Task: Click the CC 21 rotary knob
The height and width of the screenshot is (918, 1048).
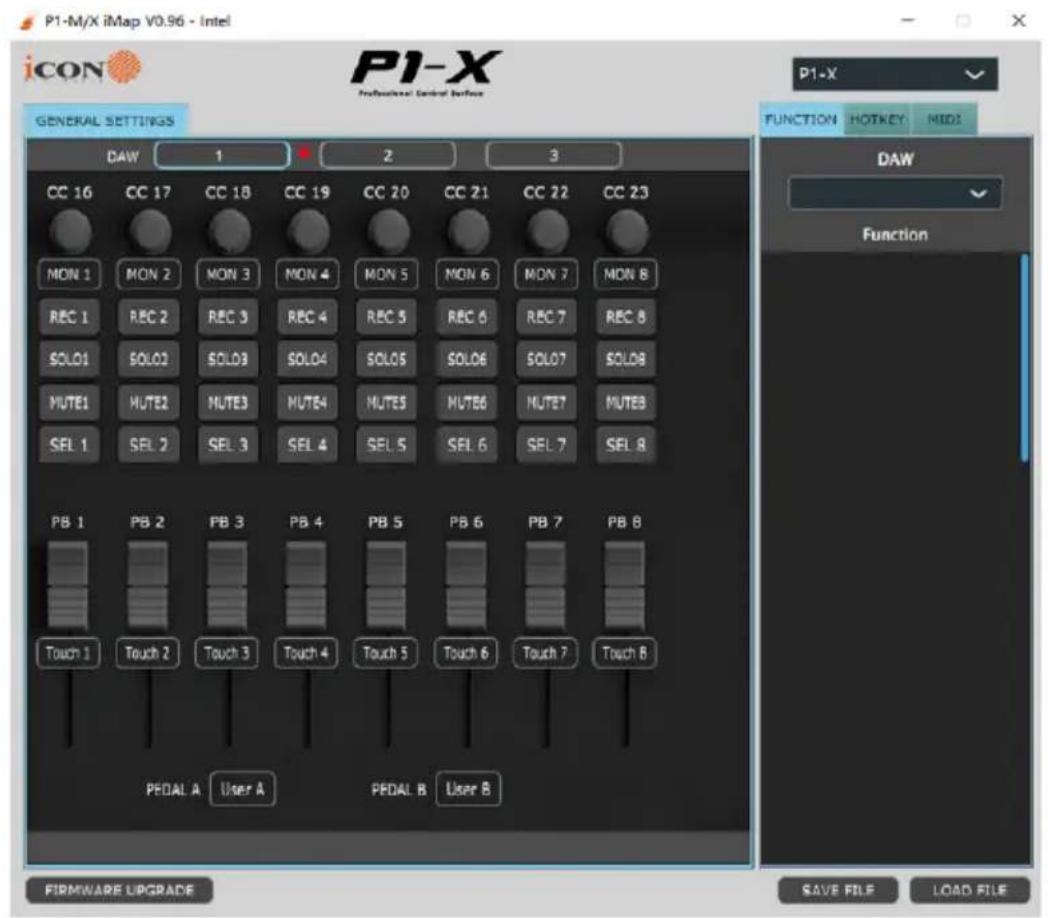Action: (x=468, y=232)
